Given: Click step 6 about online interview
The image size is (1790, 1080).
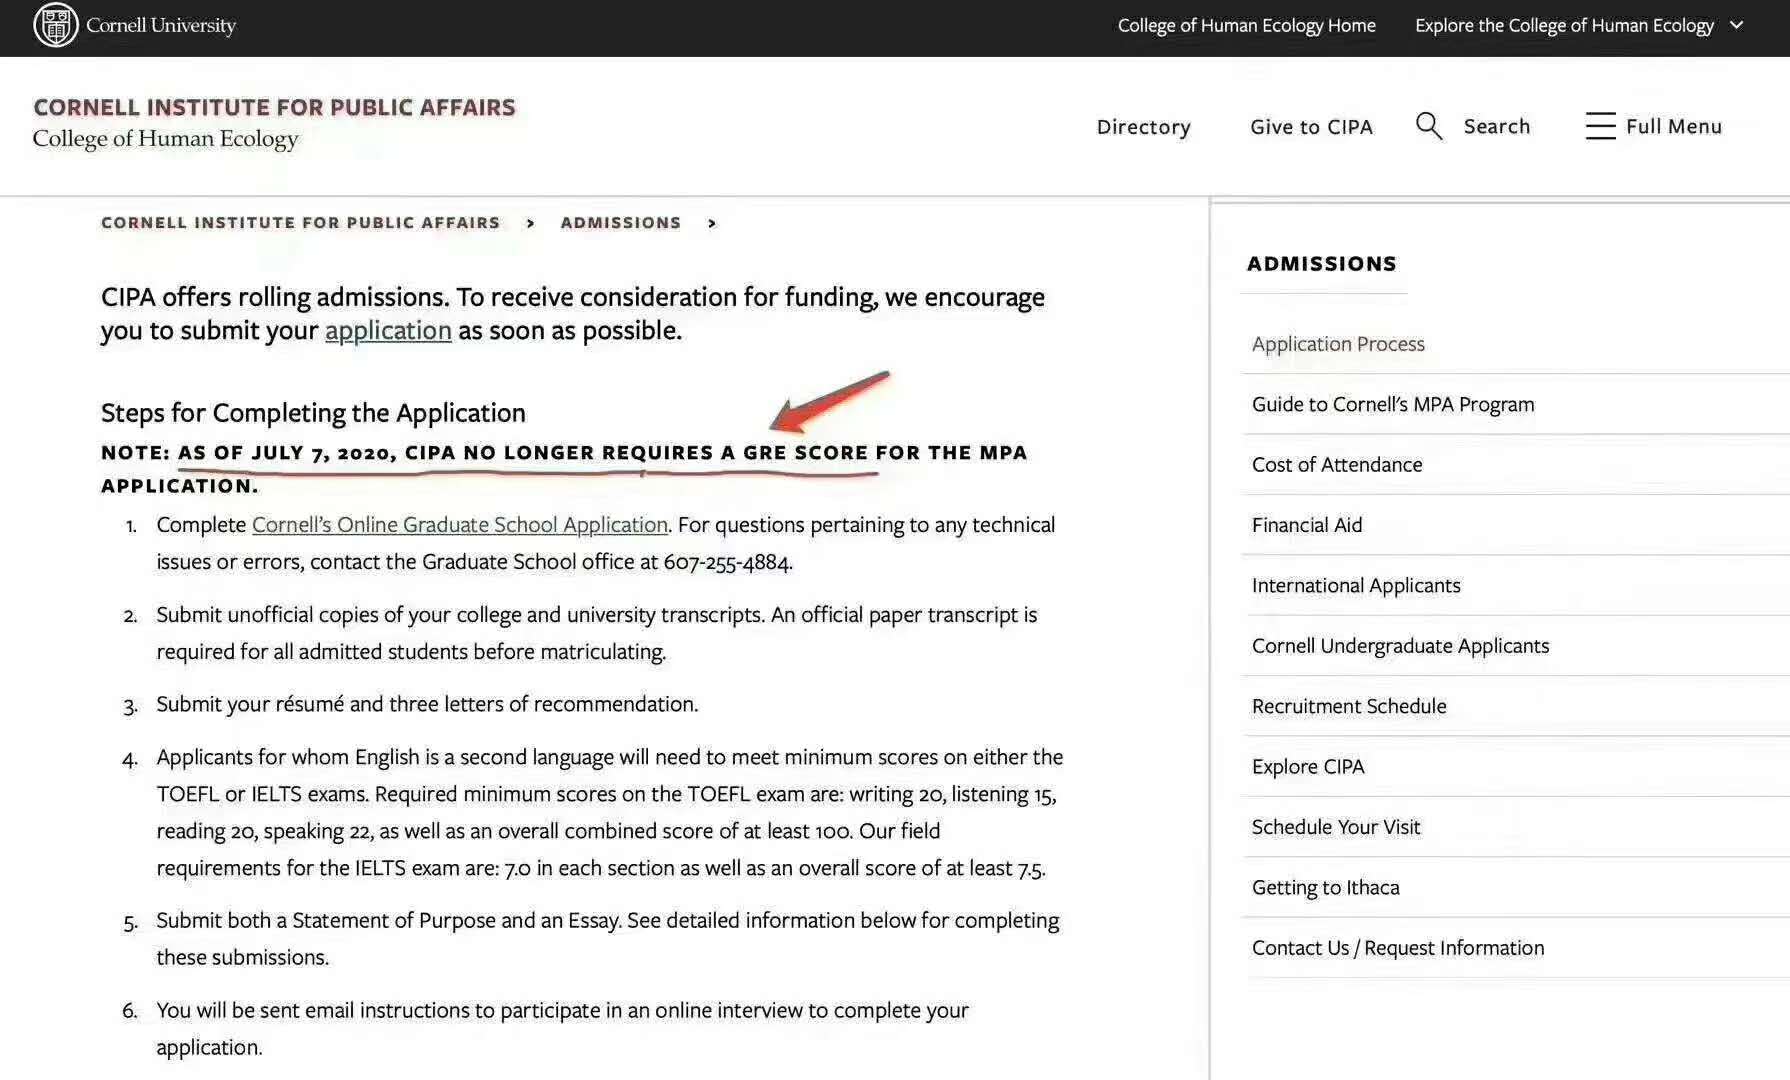Looking at the screenshot, I should 562,1028.
